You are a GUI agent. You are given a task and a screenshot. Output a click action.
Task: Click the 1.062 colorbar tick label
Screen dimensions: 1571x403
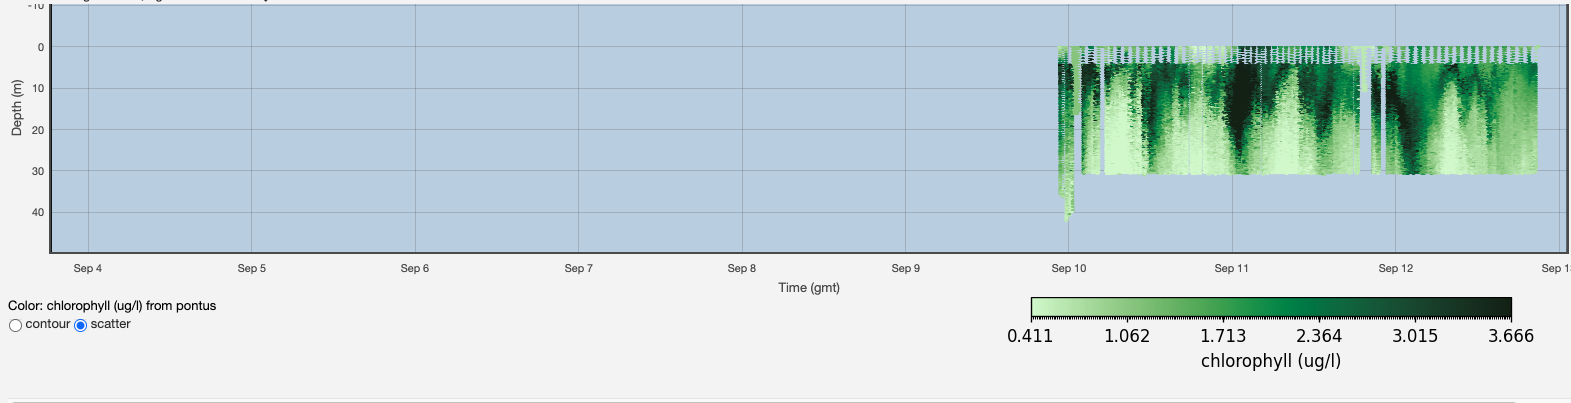1127,336
